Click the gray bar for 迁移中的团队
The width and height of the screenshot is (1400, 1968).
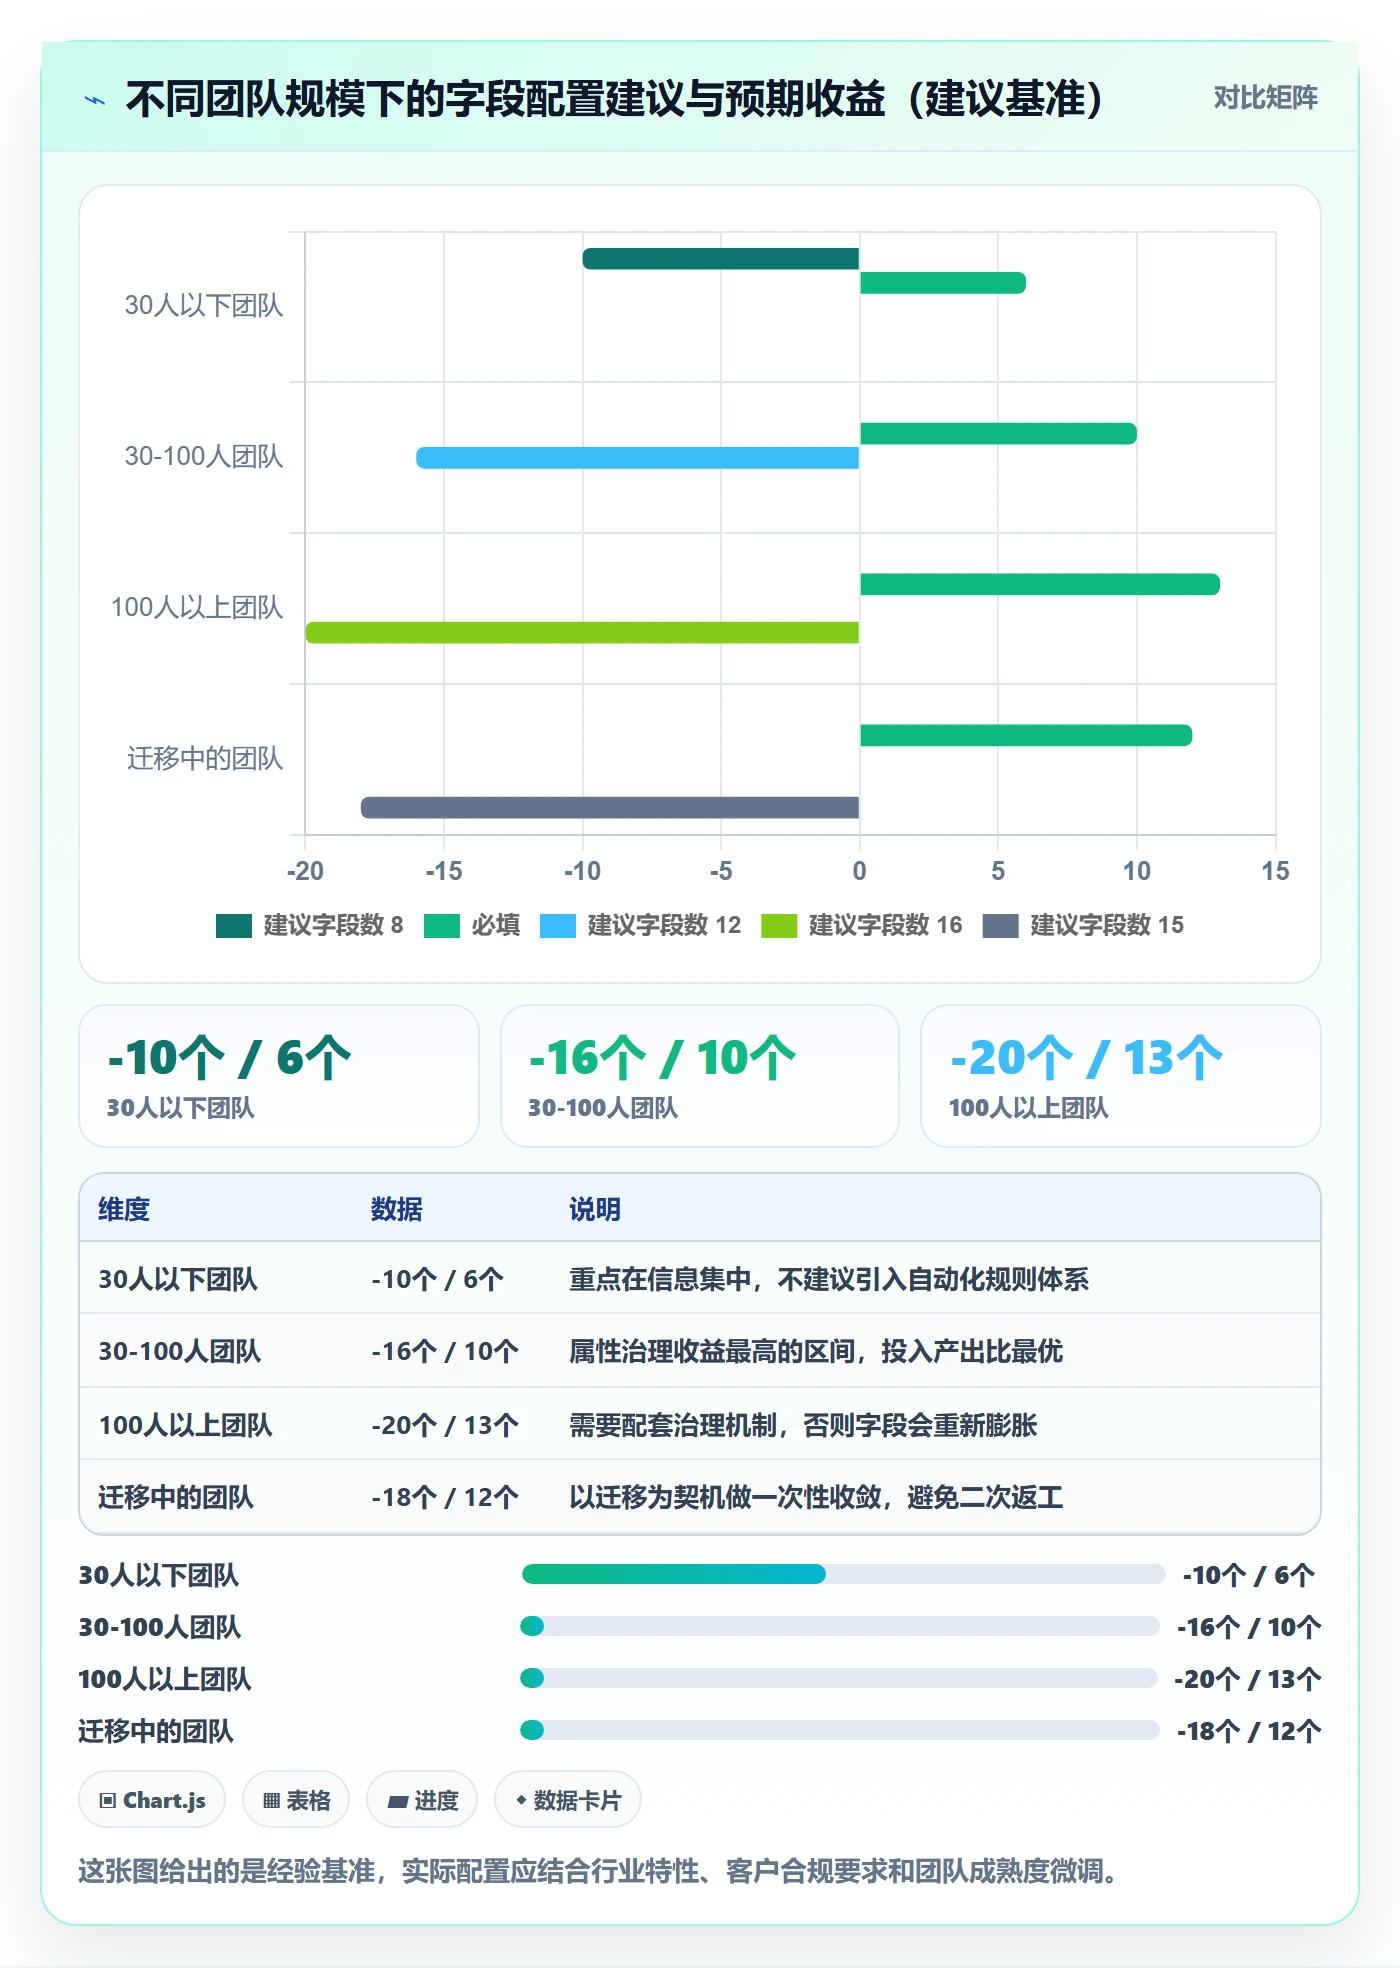coord(610,807)
